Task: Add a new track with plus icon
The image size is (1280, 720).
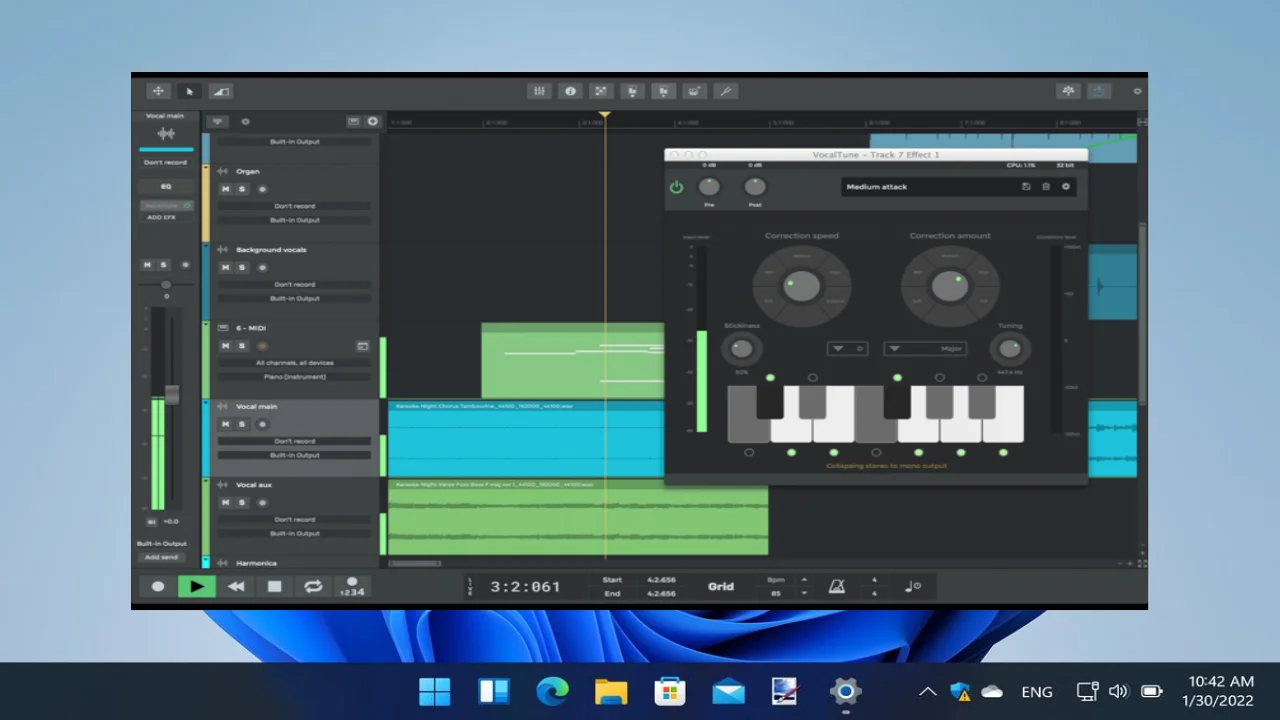Action: pos(373,121)
